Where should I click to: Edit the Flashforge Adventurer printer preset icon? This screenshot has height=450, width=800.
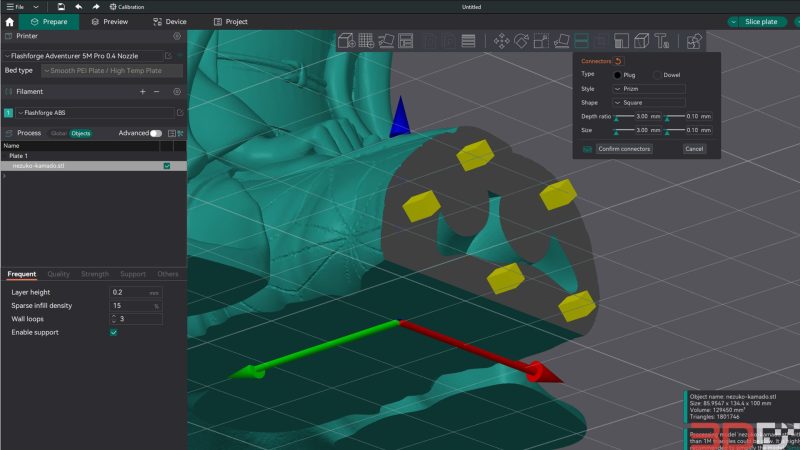pyautogui.click(x=168, y=56)
